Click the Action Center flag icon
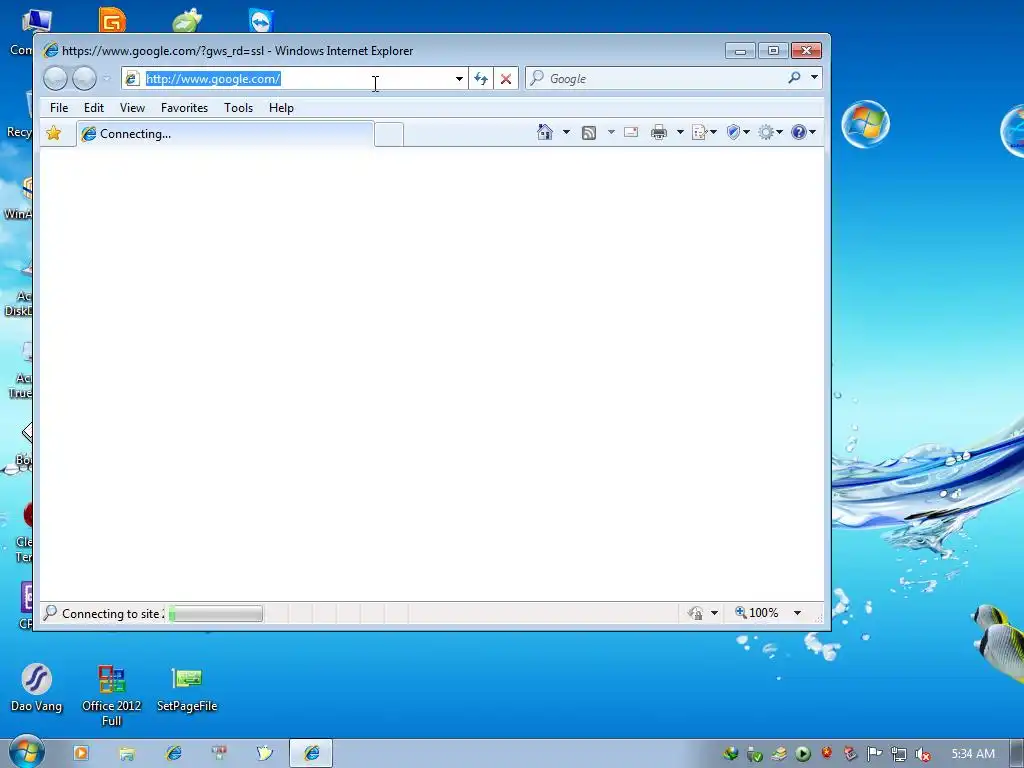The height and width of the screenshot is (768, 1024). [x=874, y=754]
